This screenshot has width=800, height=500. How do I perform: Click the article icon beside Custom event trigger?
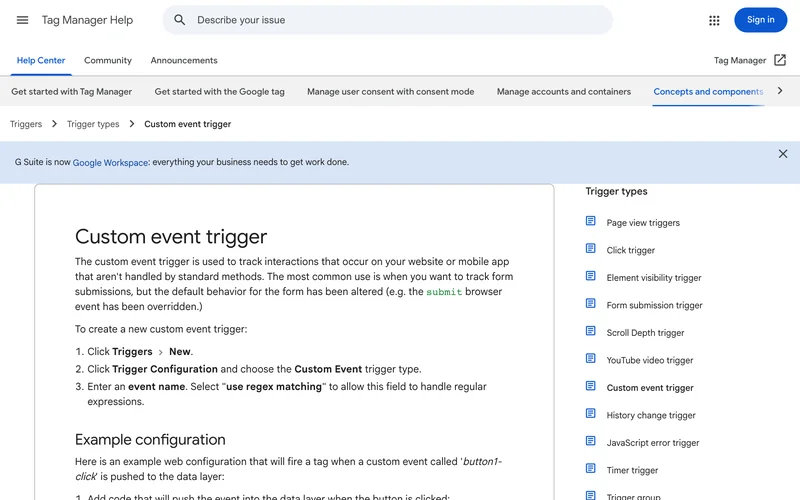[x=590, y=386]
